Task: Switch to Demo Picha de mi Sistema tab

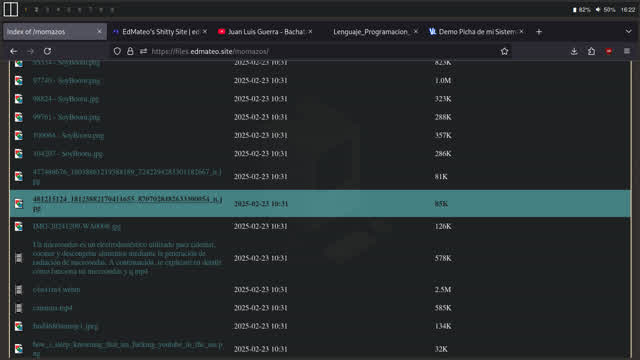Action: pos(476,32)
